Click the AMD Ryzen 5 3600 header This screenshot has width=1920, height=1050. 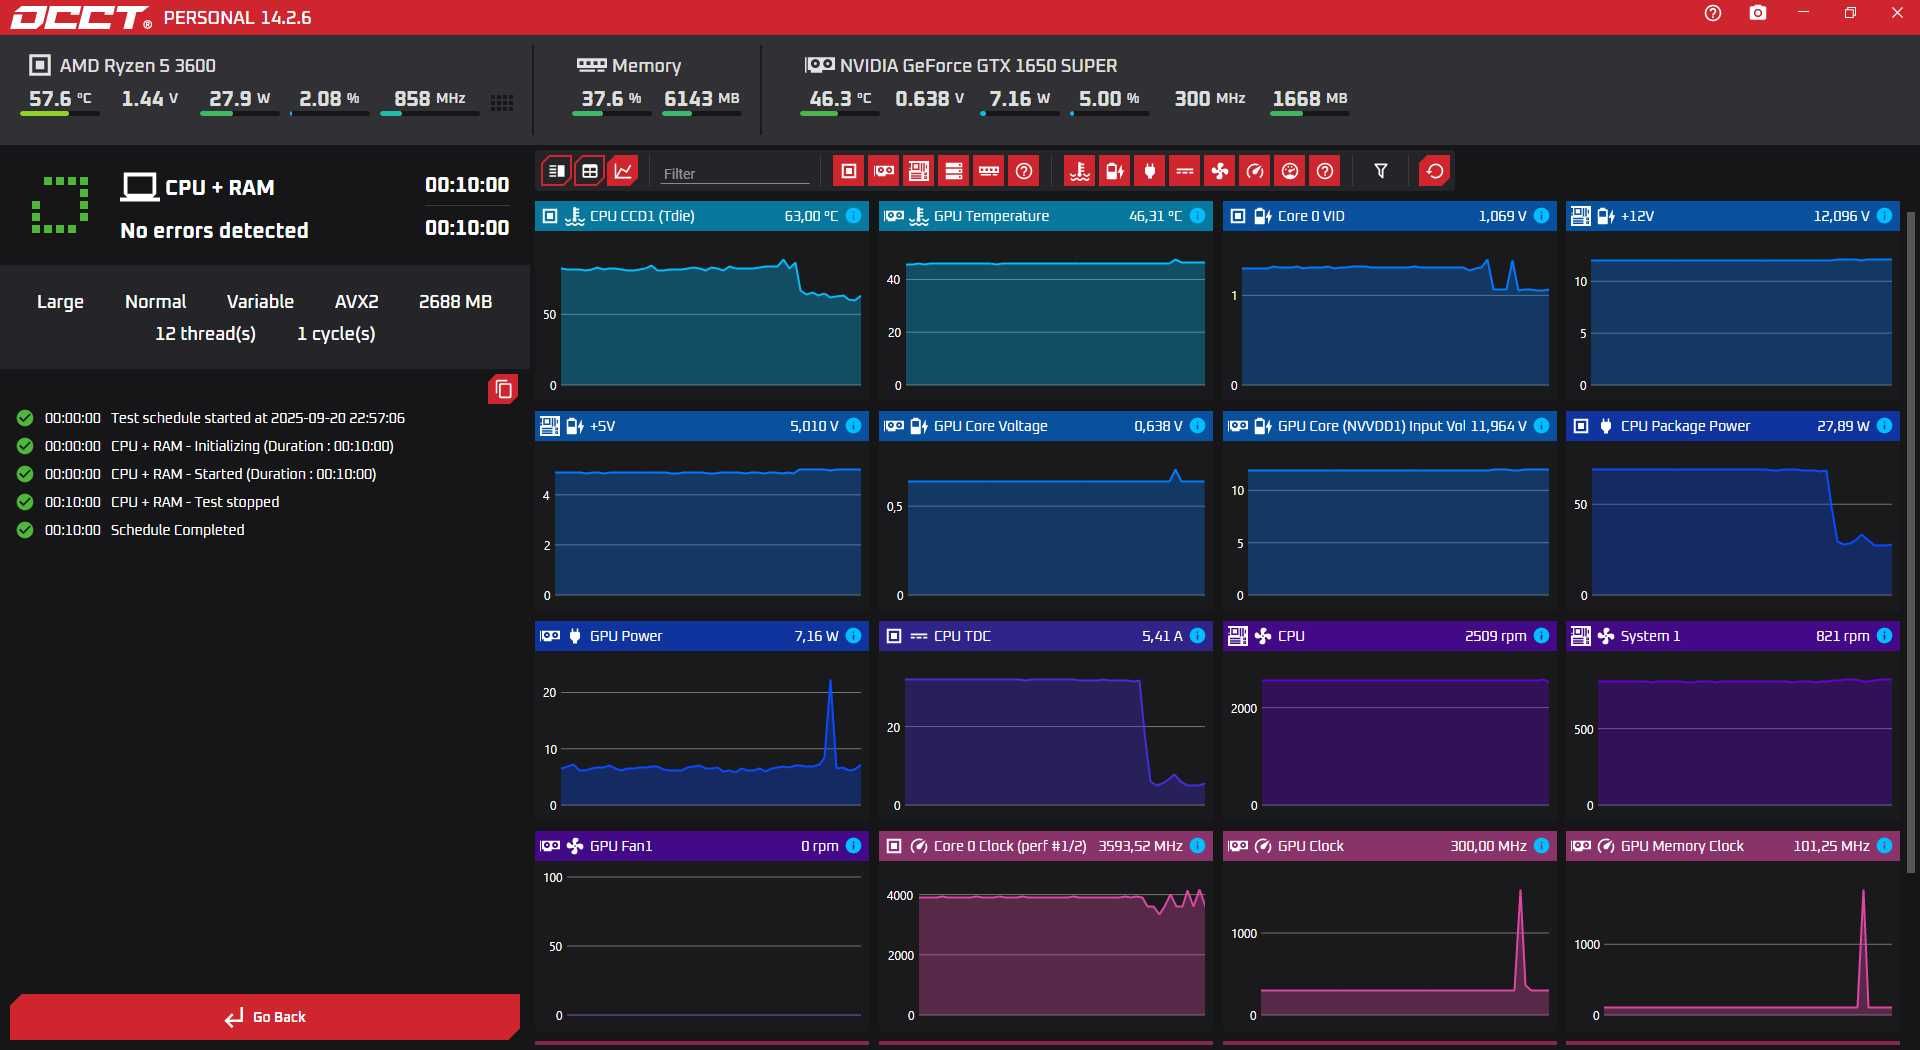point(123,65)
